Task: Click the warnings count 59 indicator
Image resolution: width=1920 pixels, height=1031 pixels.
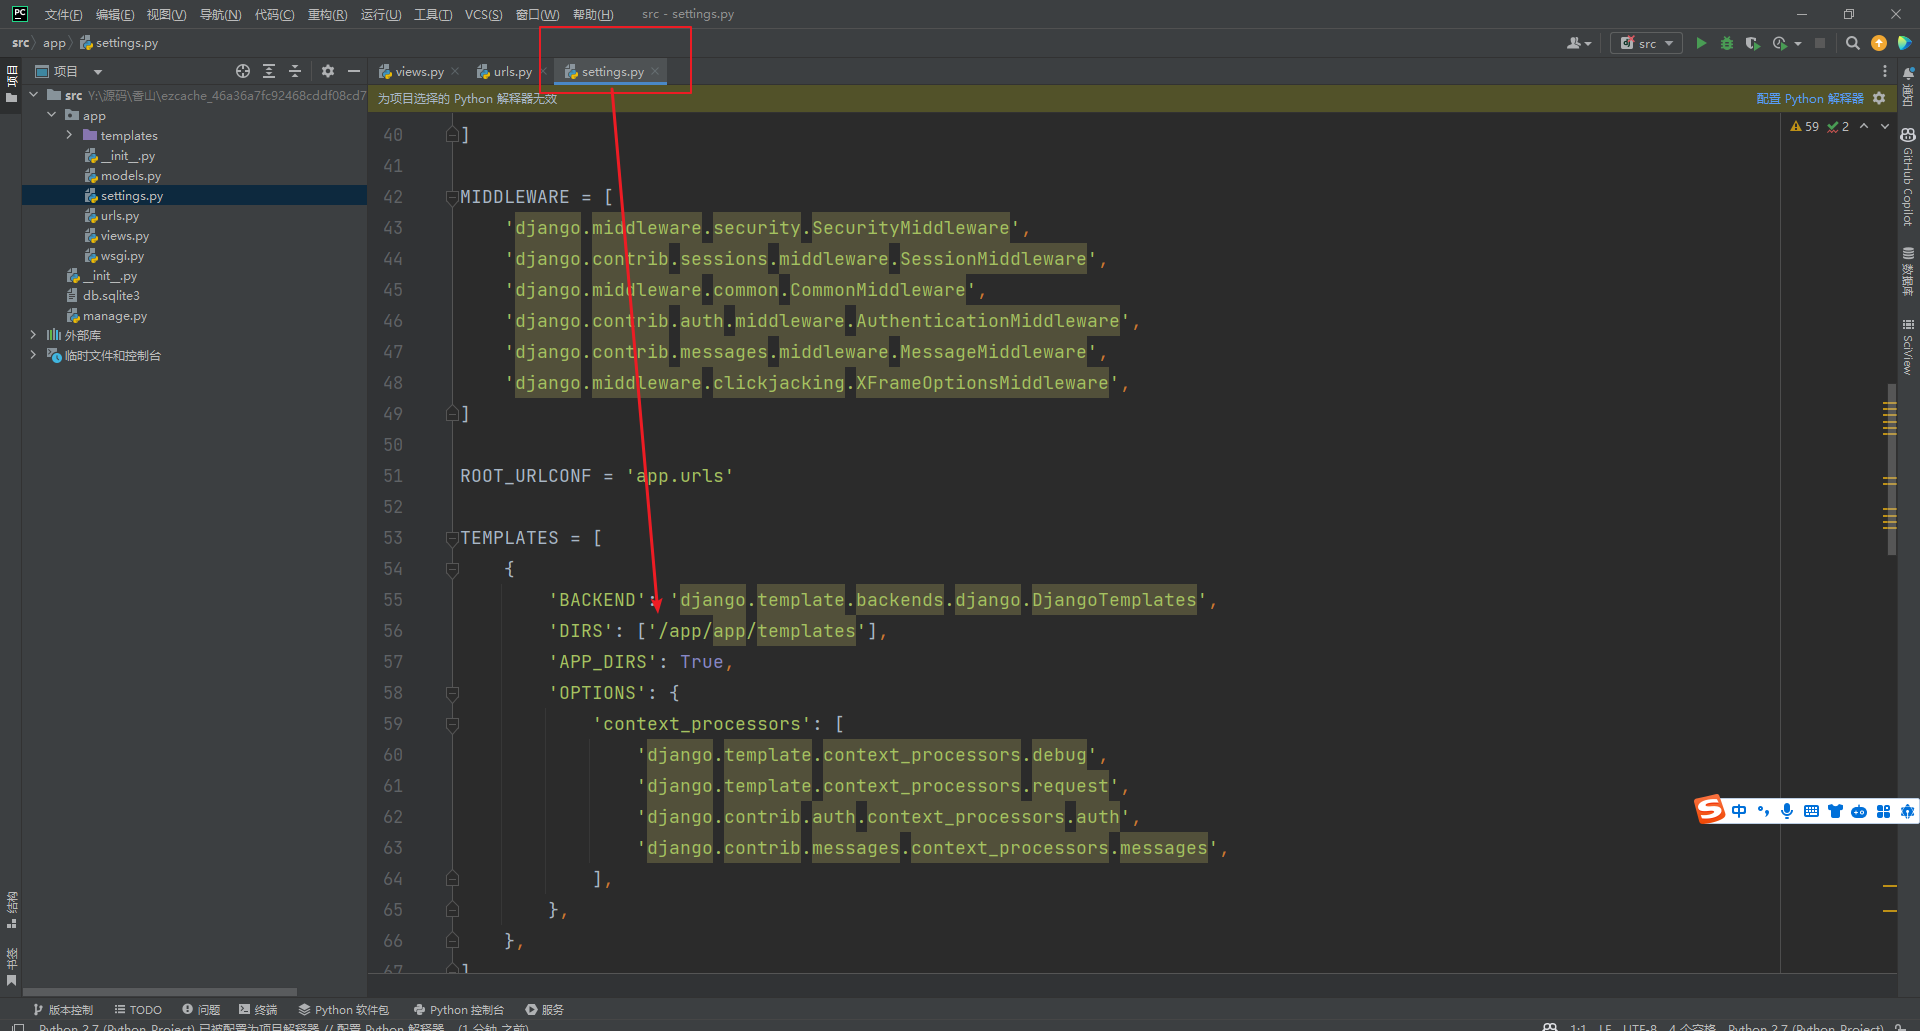Action: (x=1805, y=127)
